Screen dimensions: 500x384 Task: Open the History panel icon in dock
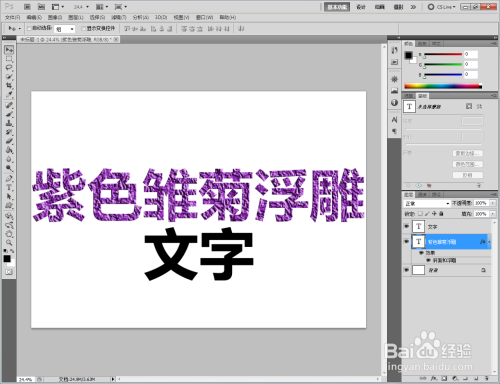pos(394,50)
